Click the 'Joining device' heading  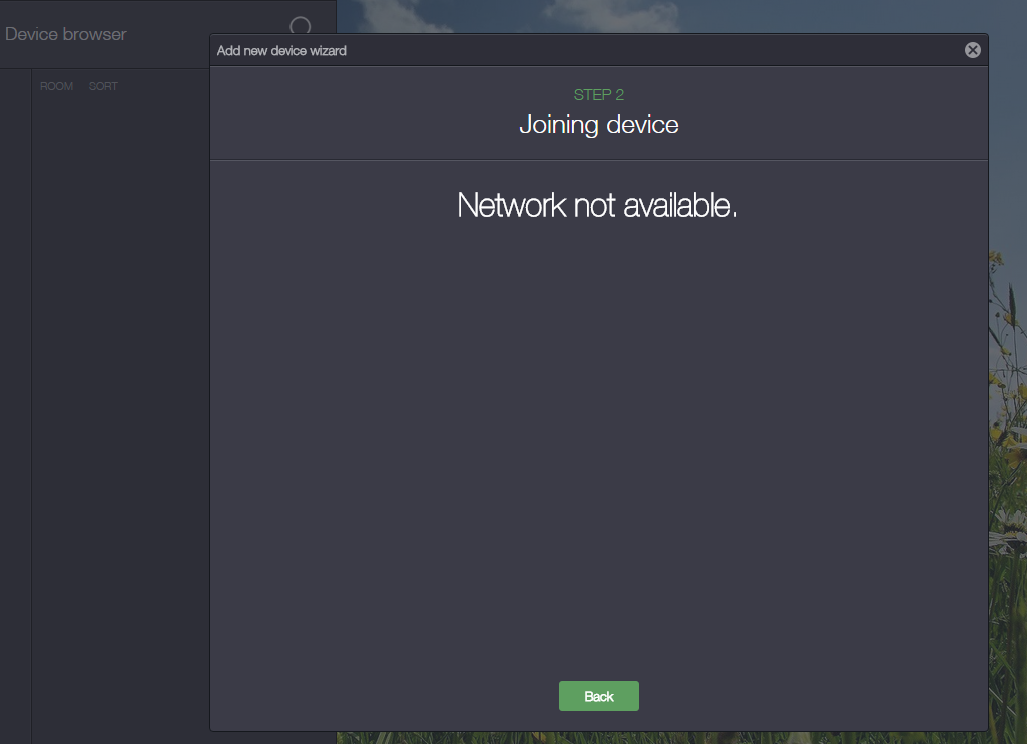click(x=598, y=125)
